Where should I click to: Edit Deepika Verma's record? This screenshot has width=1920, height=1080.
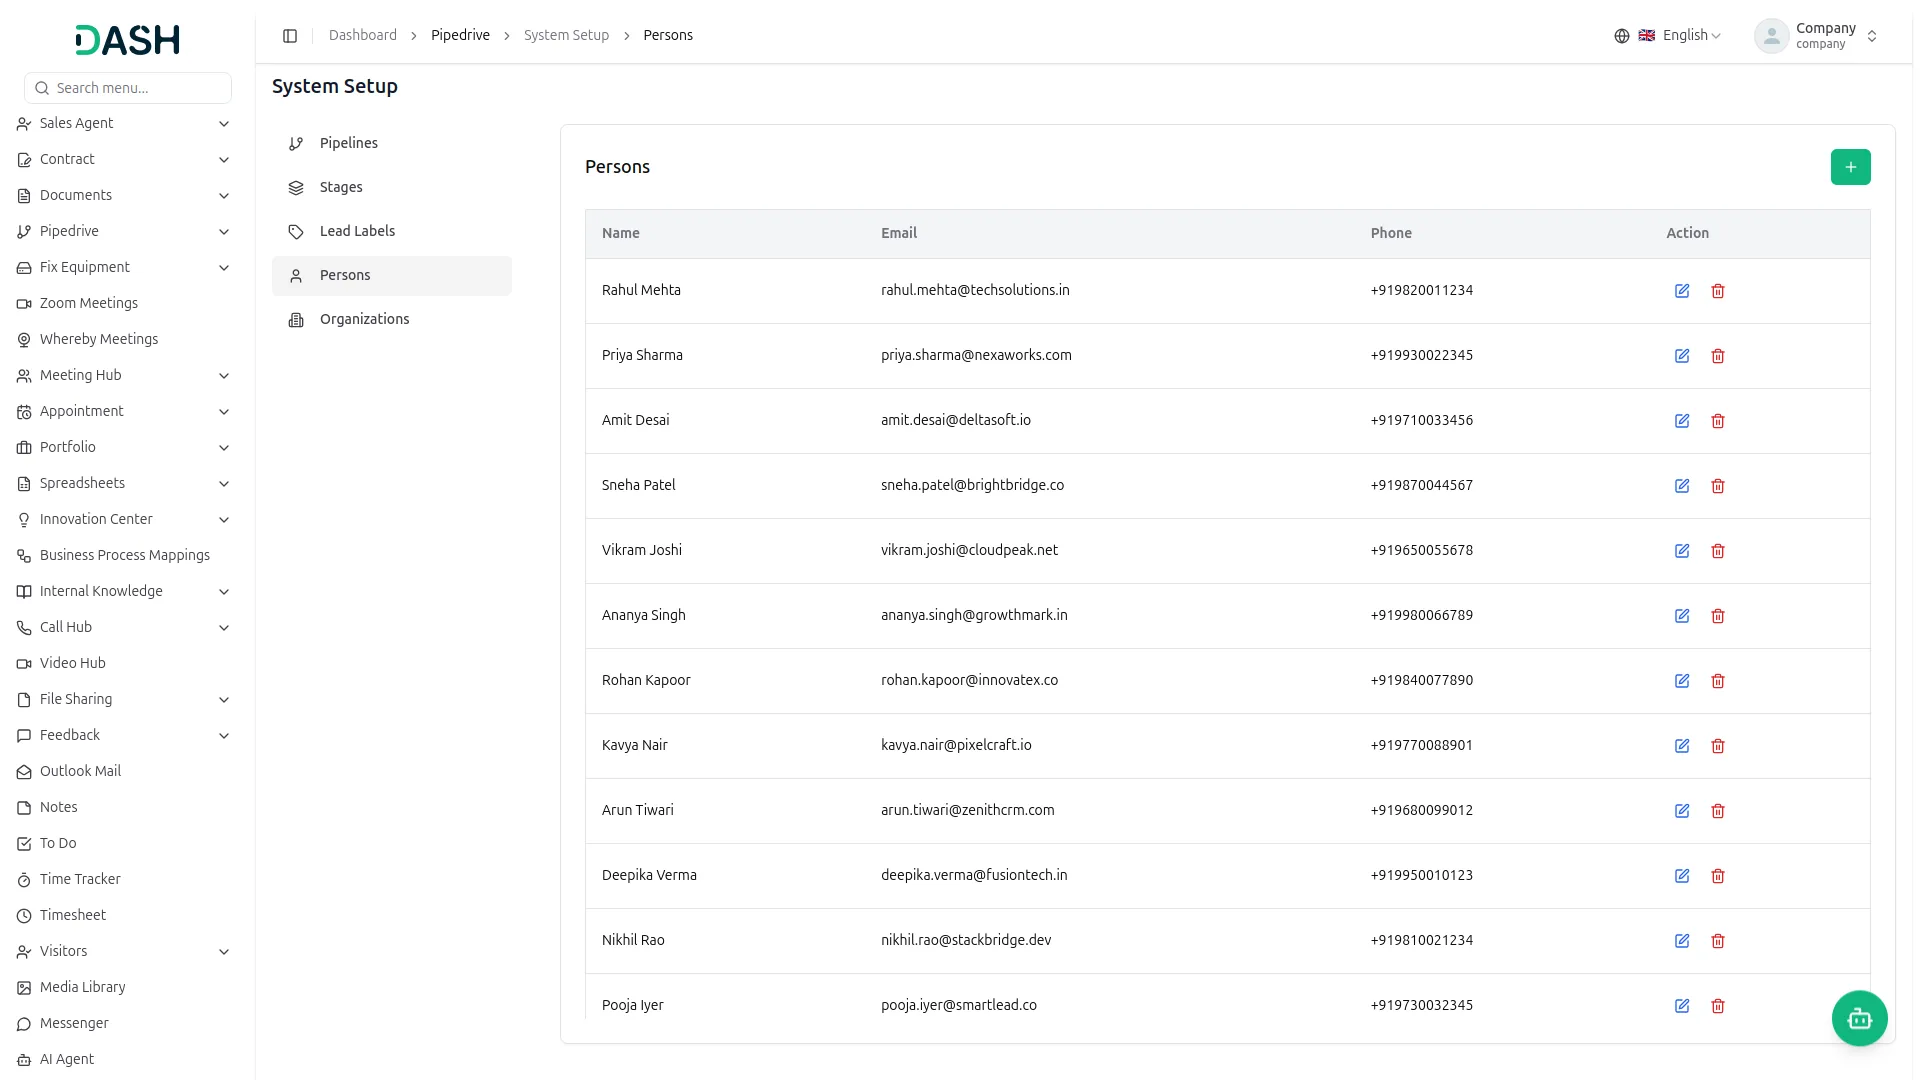pos(1682,876)
